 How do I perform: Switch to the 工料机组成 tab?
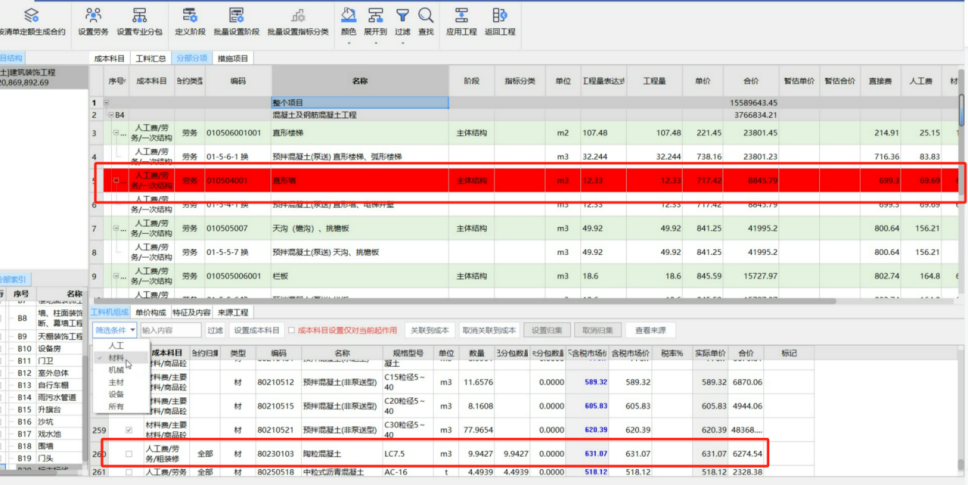110,312
